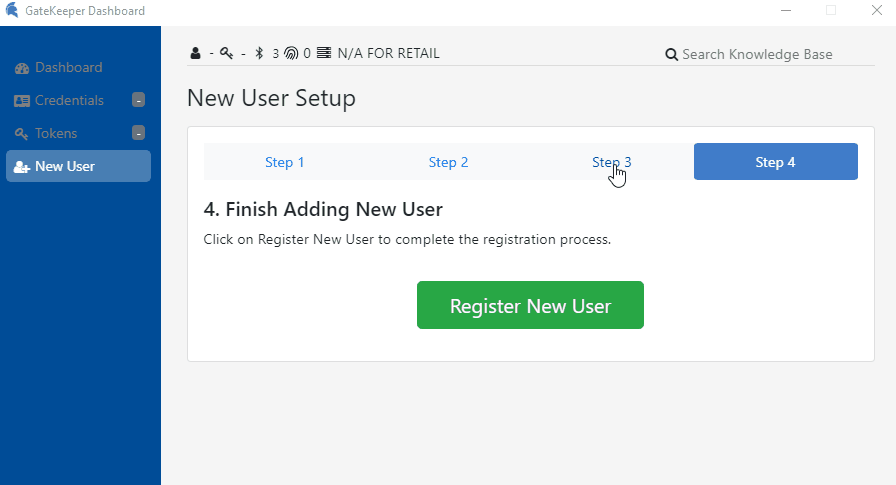Click the Tokens count badge
Image resolution: width=896 pixels, height=485 pixels.
pos(138,133)
